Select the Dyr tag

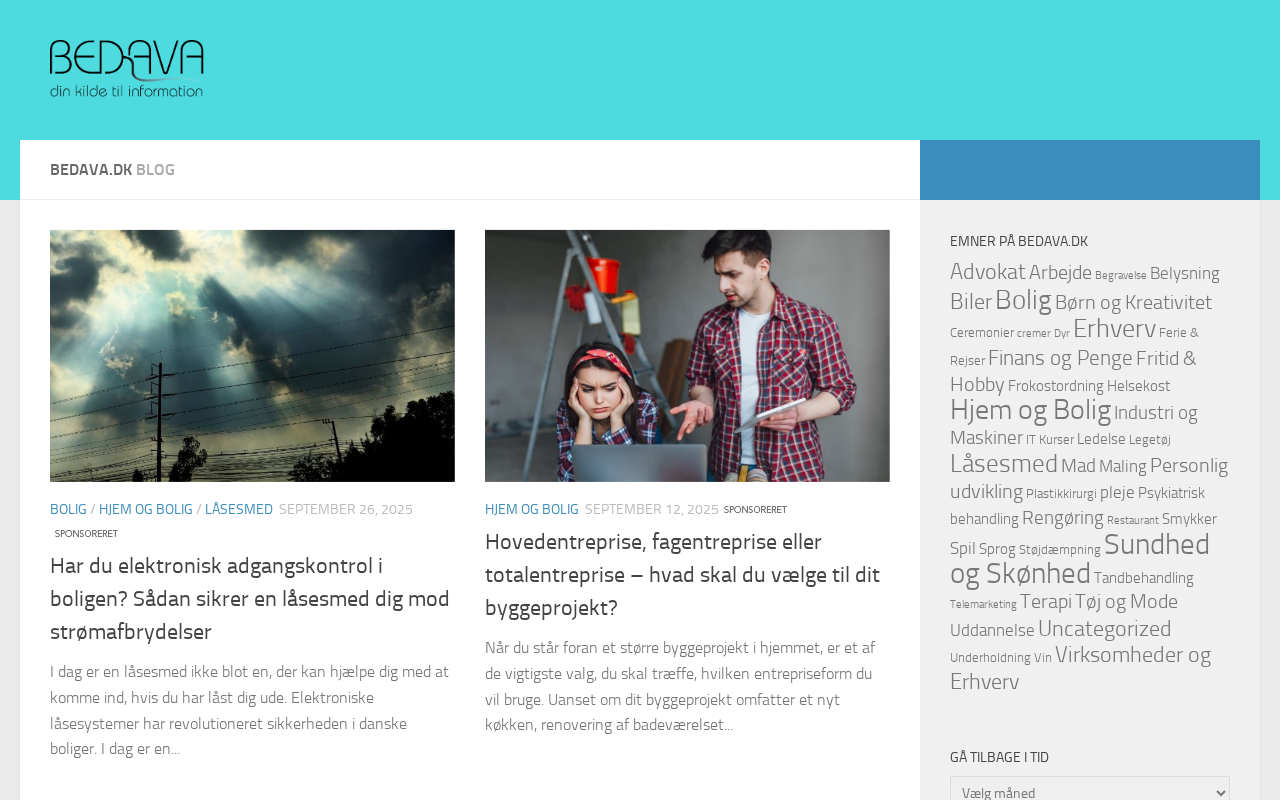tap(1062, 334)
